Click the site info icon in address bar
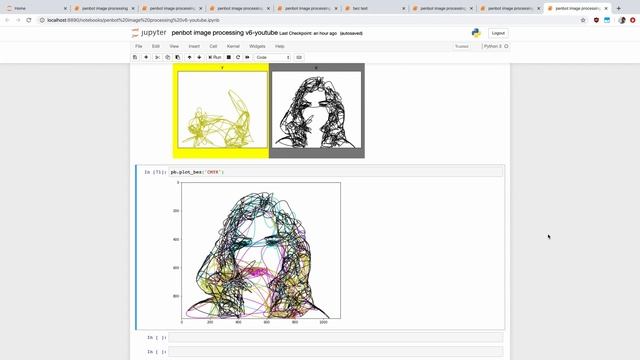Viewport: 640px width, 360px height. tap(42, 20)
